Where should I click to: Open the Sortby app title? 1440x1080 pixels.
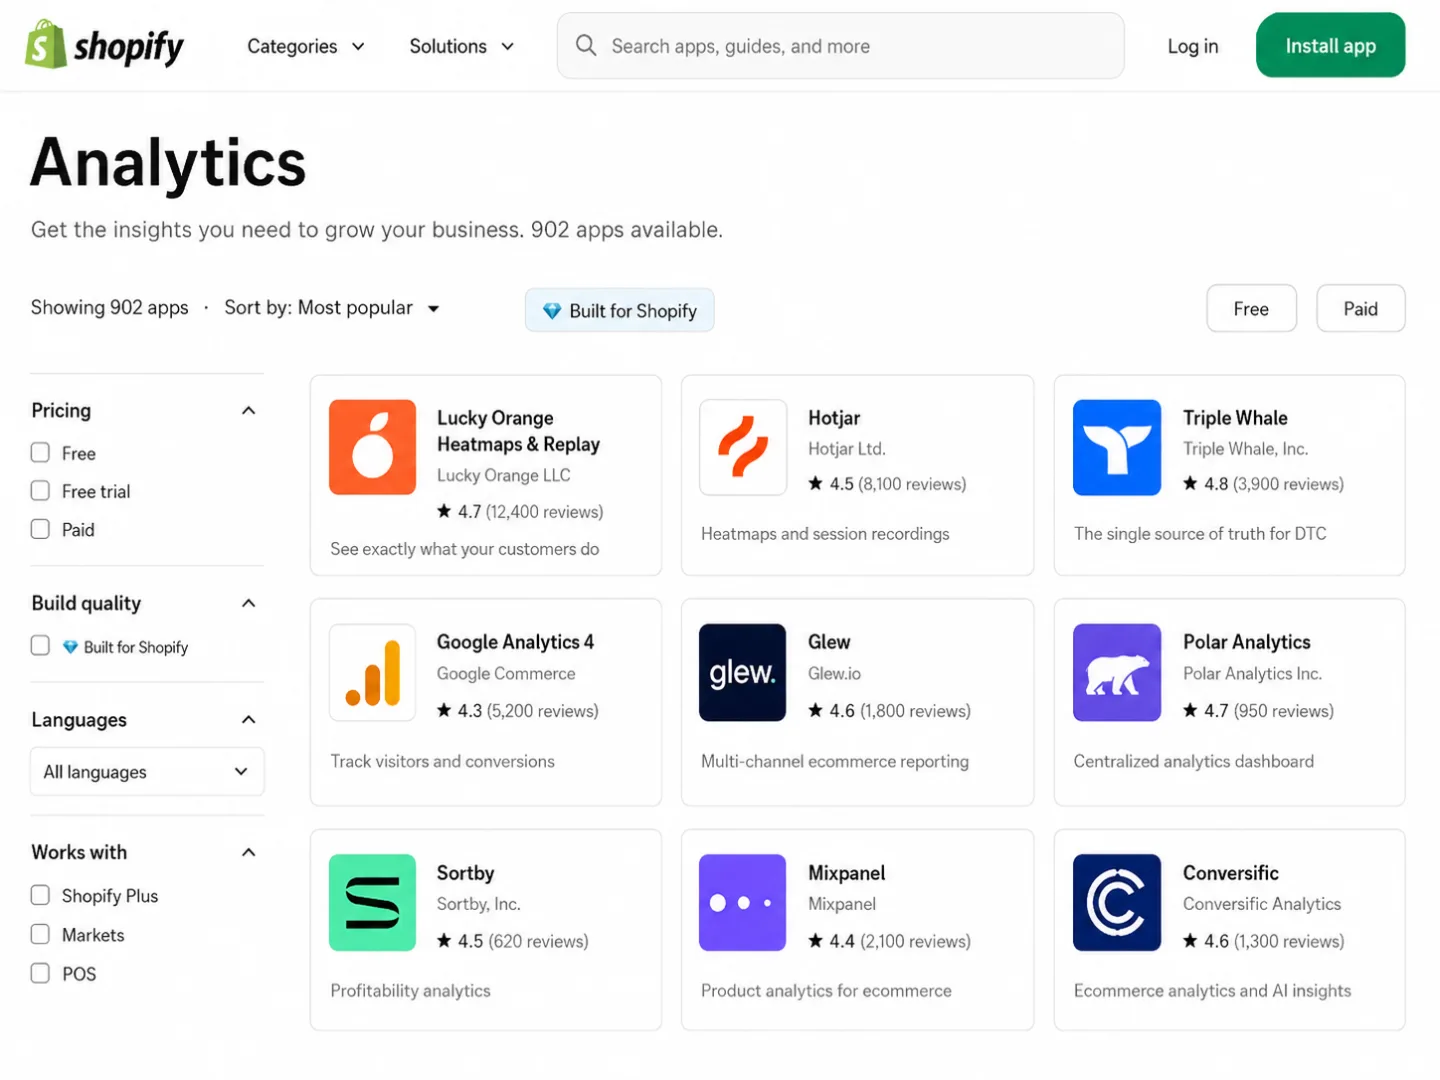[465, 873]
